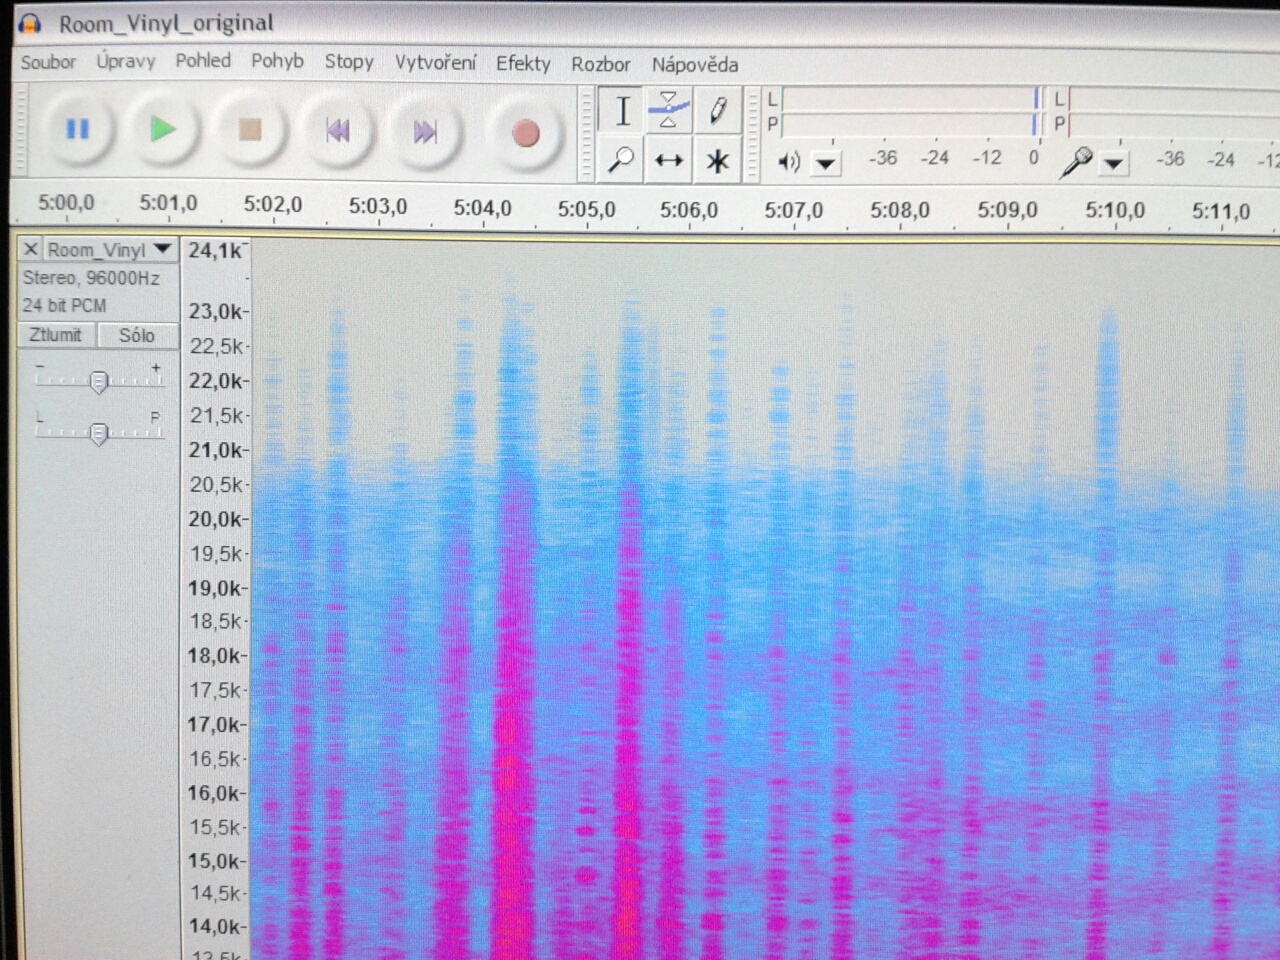Click the 5:02,0 mark on timeline ruler
The image size is (1280, 960).
pyautogui.click(x=273, y=205)
